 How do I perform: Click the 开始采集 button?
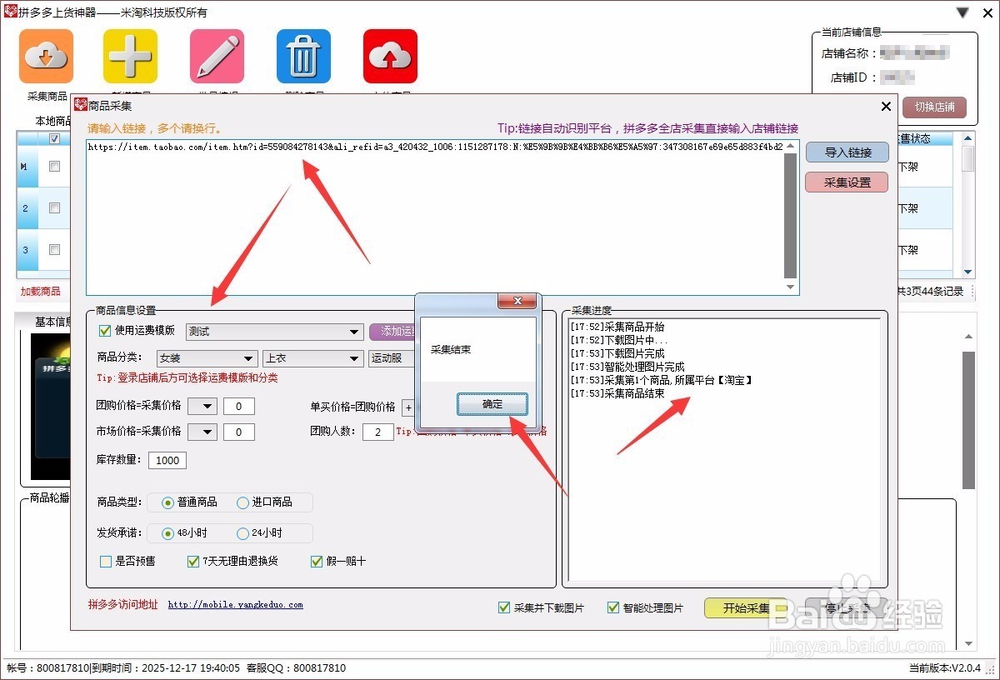[746, 608]
